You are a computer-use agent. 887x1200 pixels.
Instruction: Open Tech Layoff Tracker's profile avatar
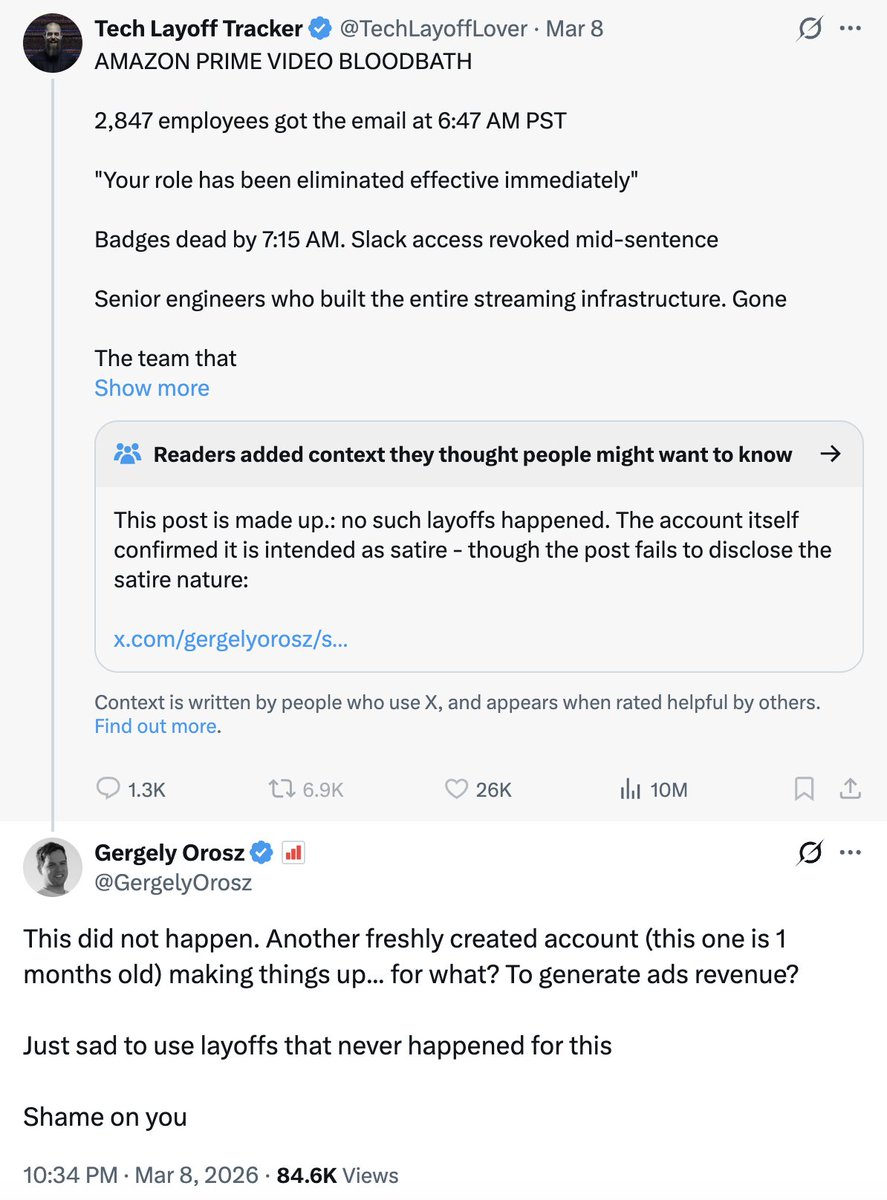click(52, 43)
